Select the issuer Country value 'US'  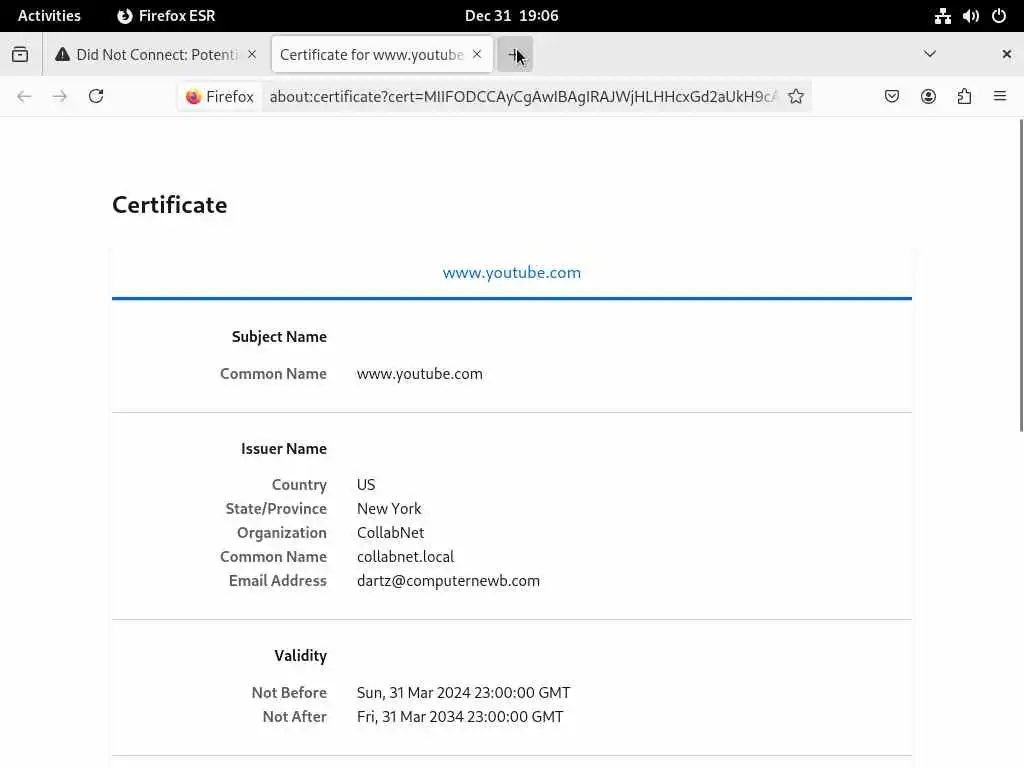pyautogui.click(x=366, y=485)
